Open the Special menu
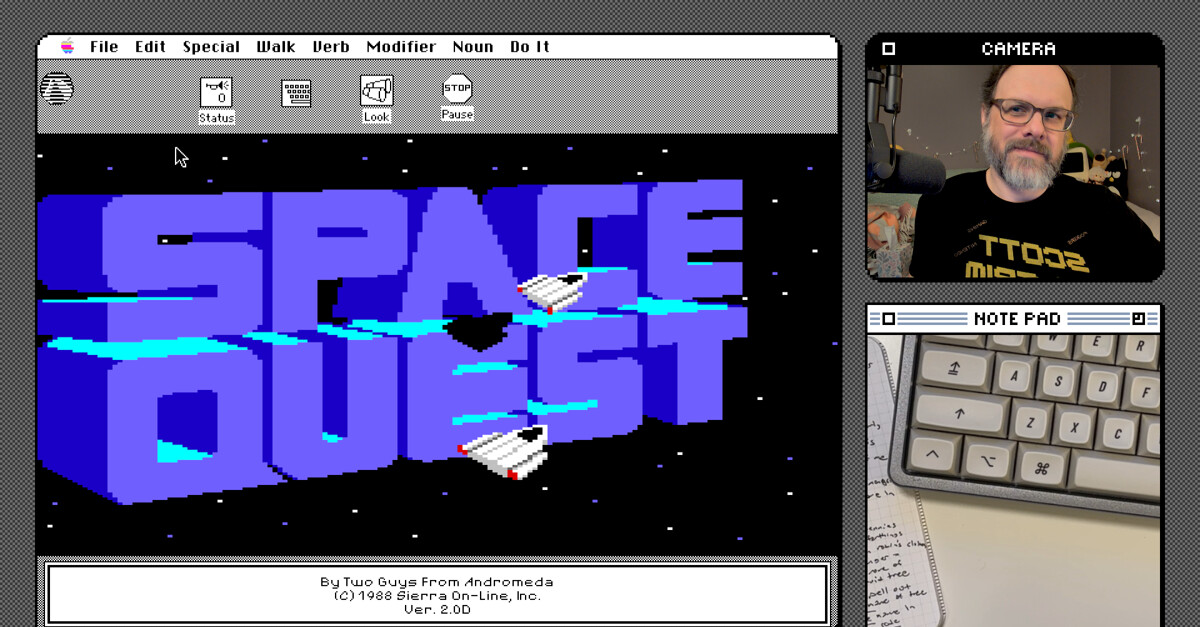The width and height of the screenshot is (1200, 627). [x=211, y=47]
